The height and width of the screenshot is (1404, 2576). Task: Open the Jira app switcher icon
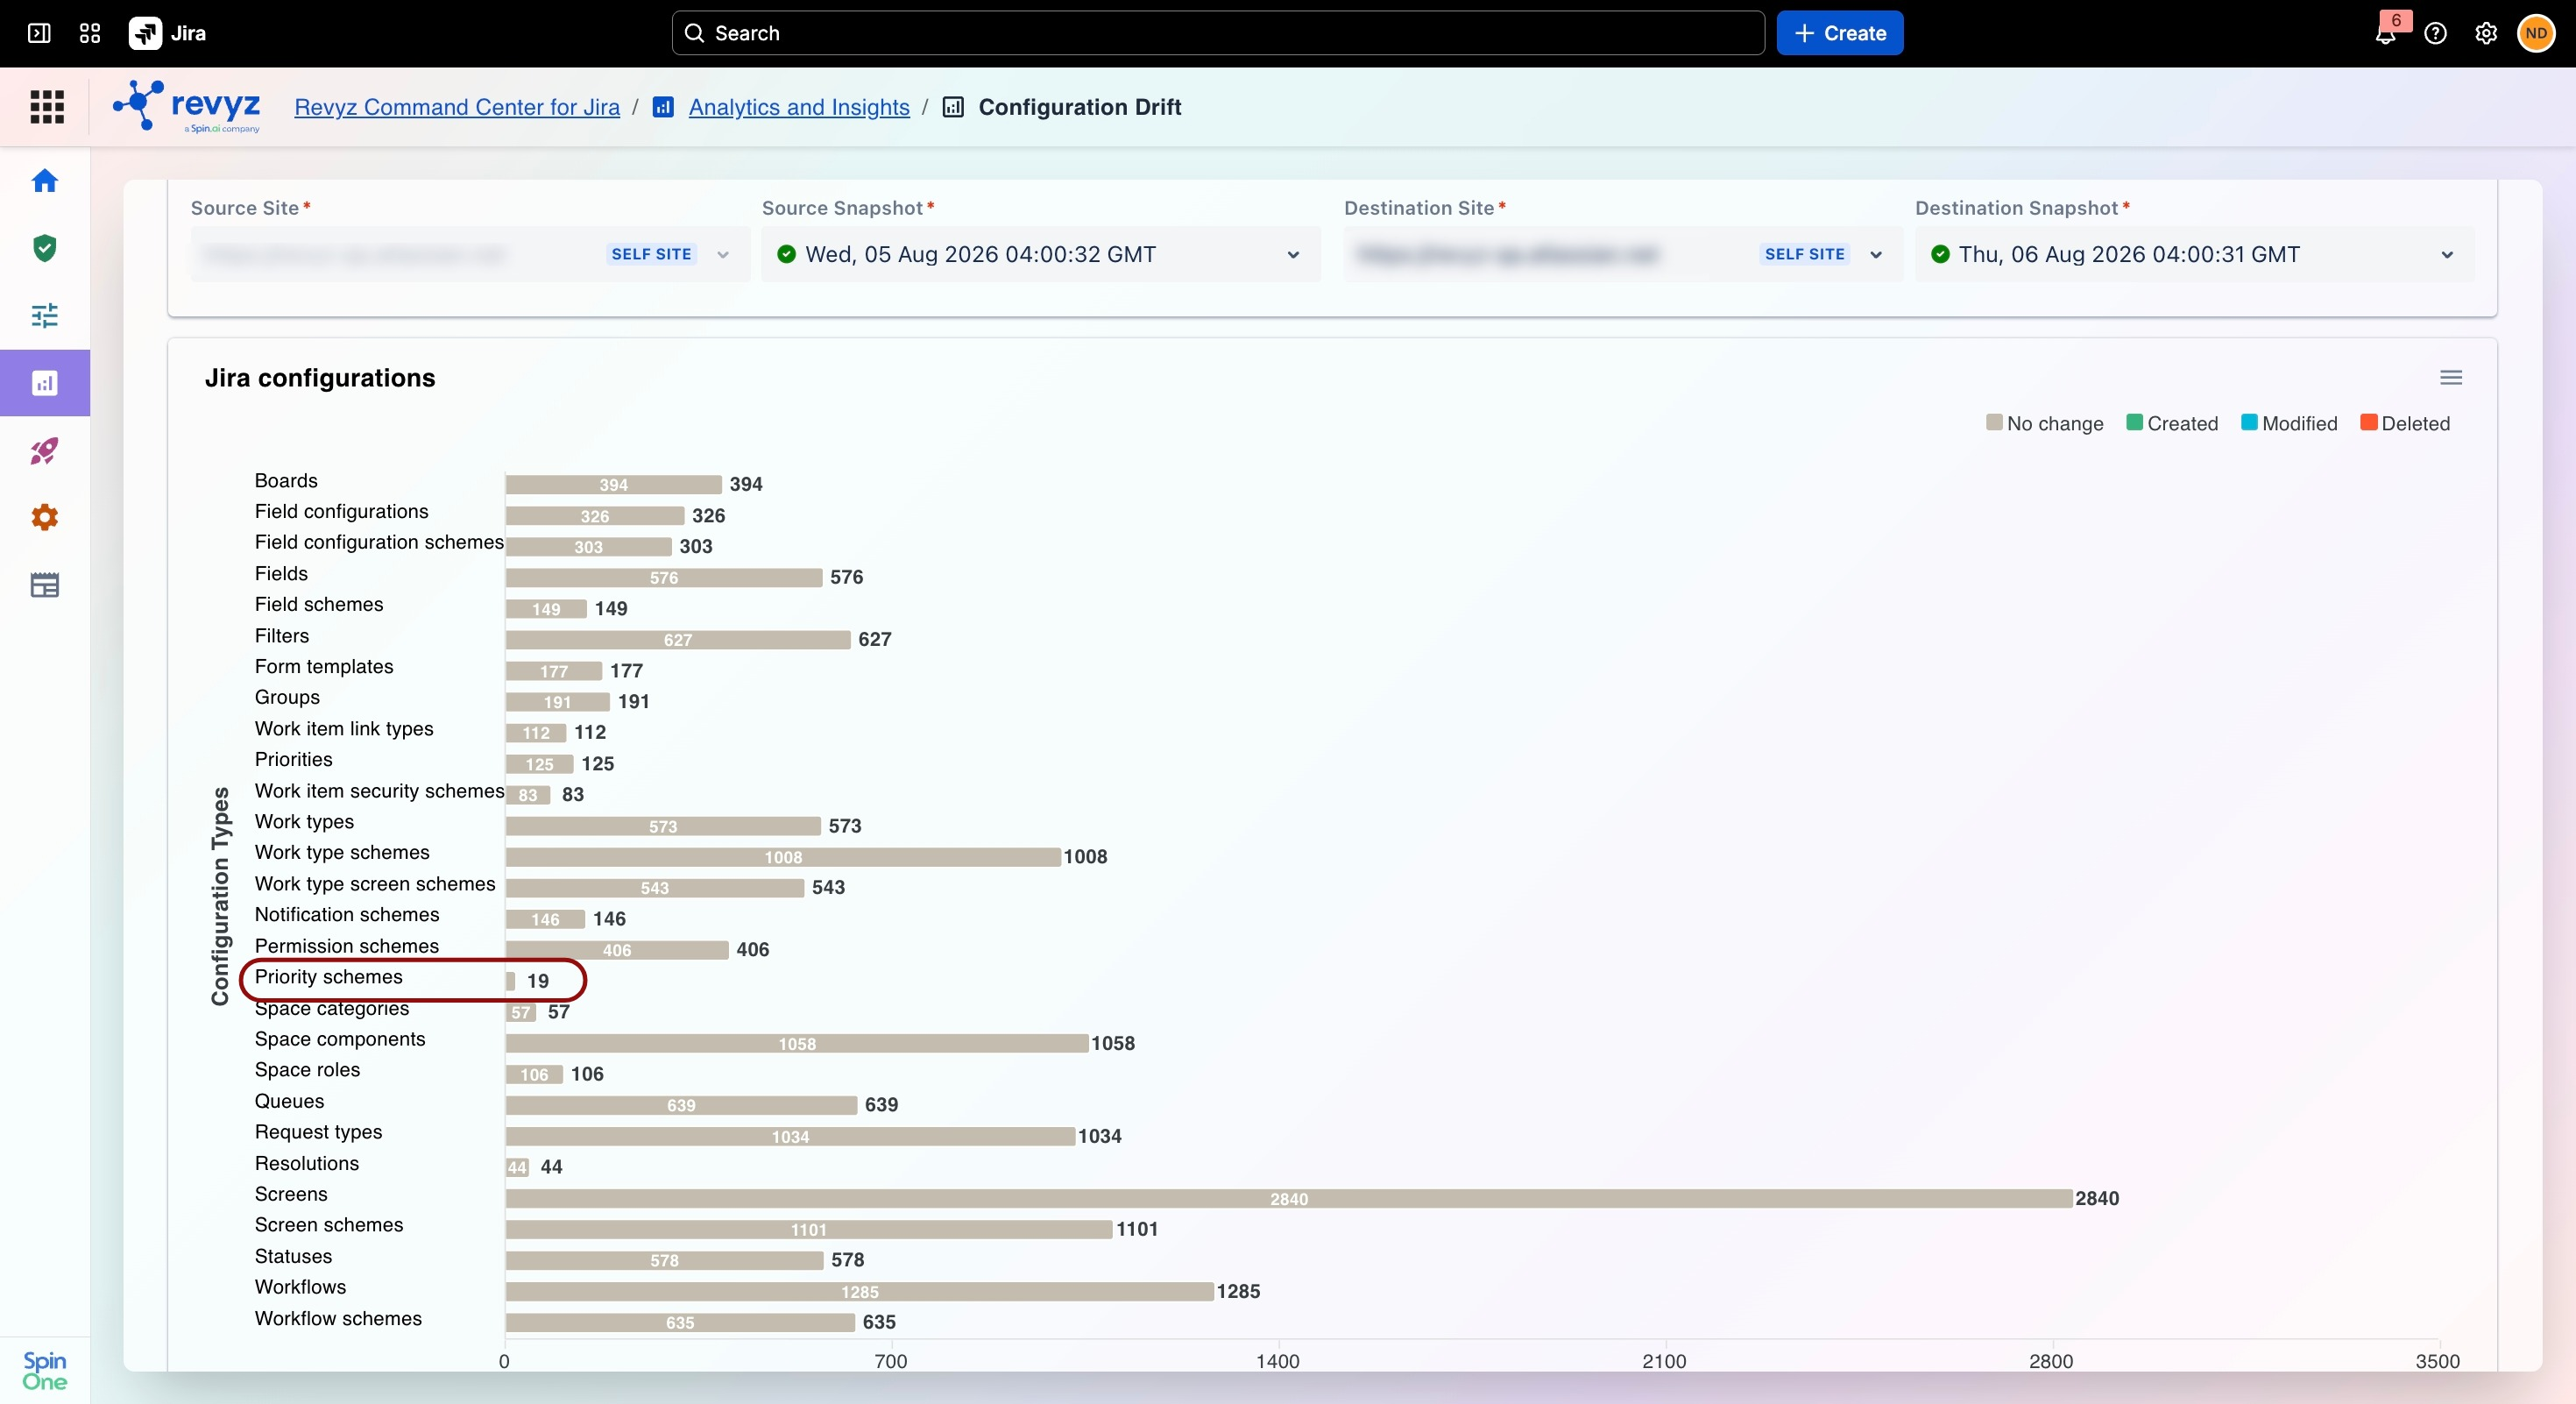point(90,33)
